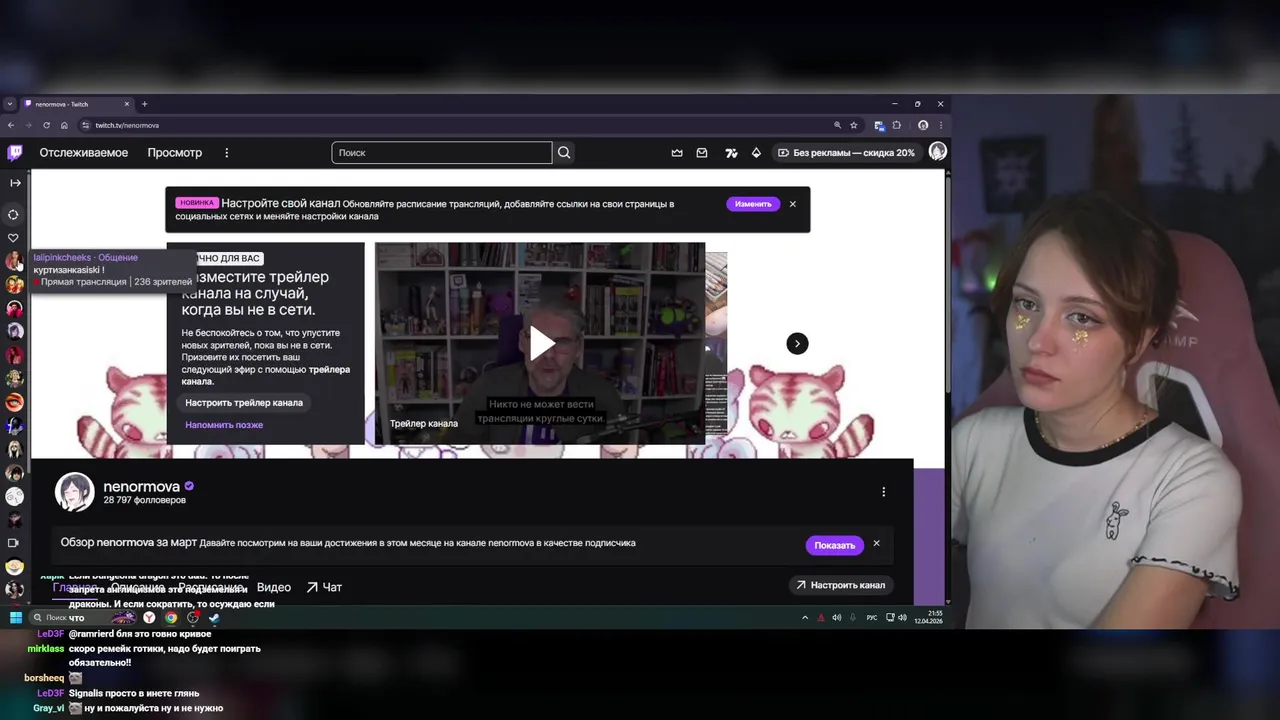Open the Чат popout tab
This screenshot has width=1280, height=720.
[x=324, y=587]
